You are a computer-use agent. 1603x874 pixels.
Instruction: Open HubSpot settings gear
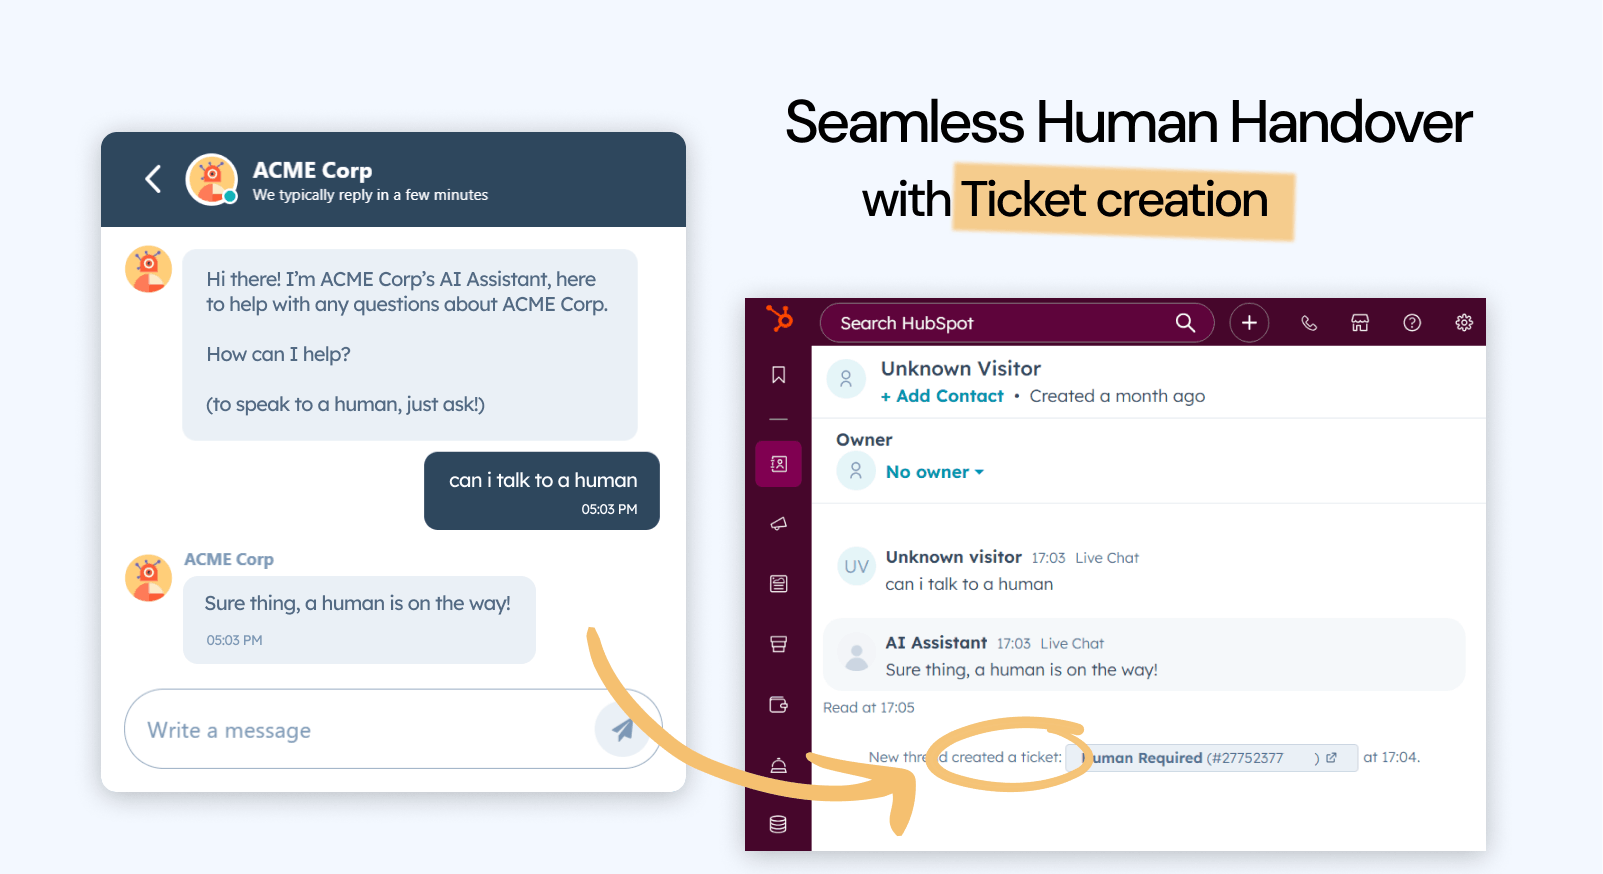coord(1463,322)
